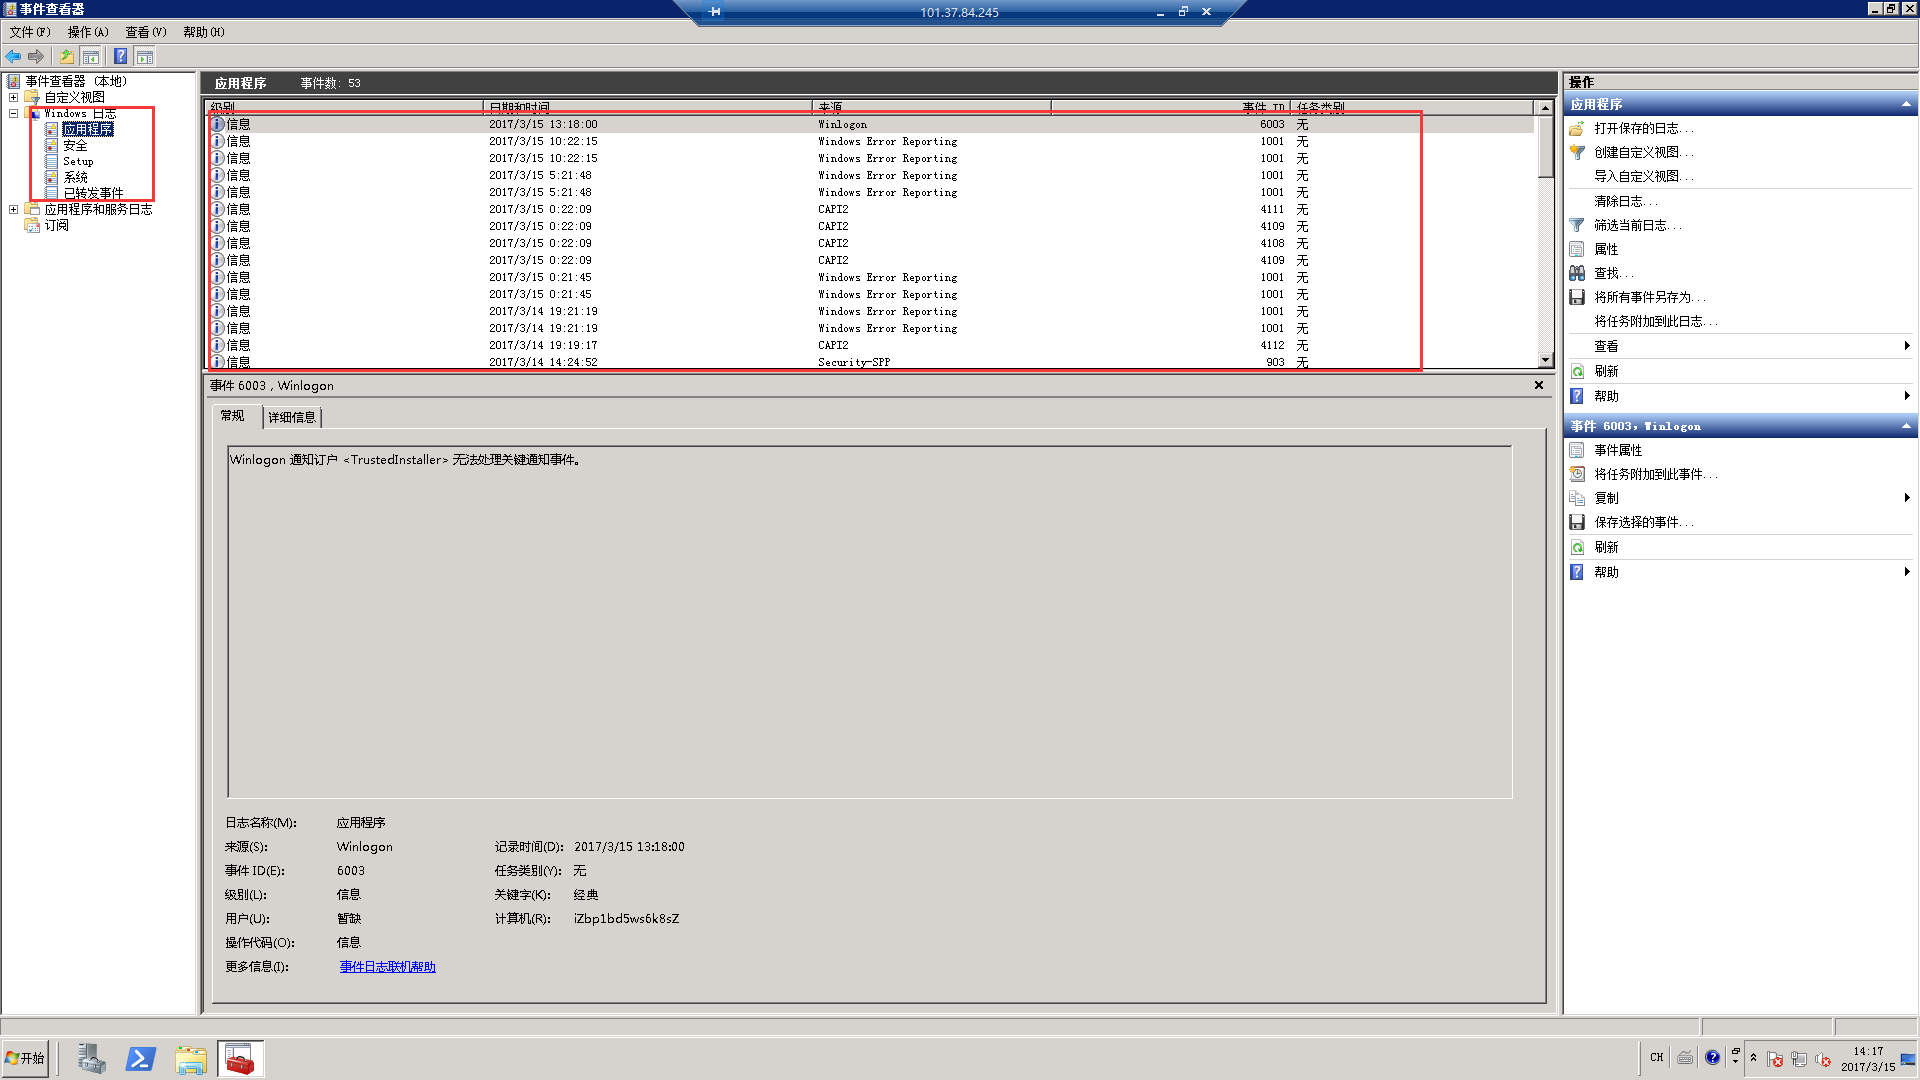Select the 已转发事件 log in the tree
The width and height of the screenshot is (1920, 1080).
tap(94, 193)
